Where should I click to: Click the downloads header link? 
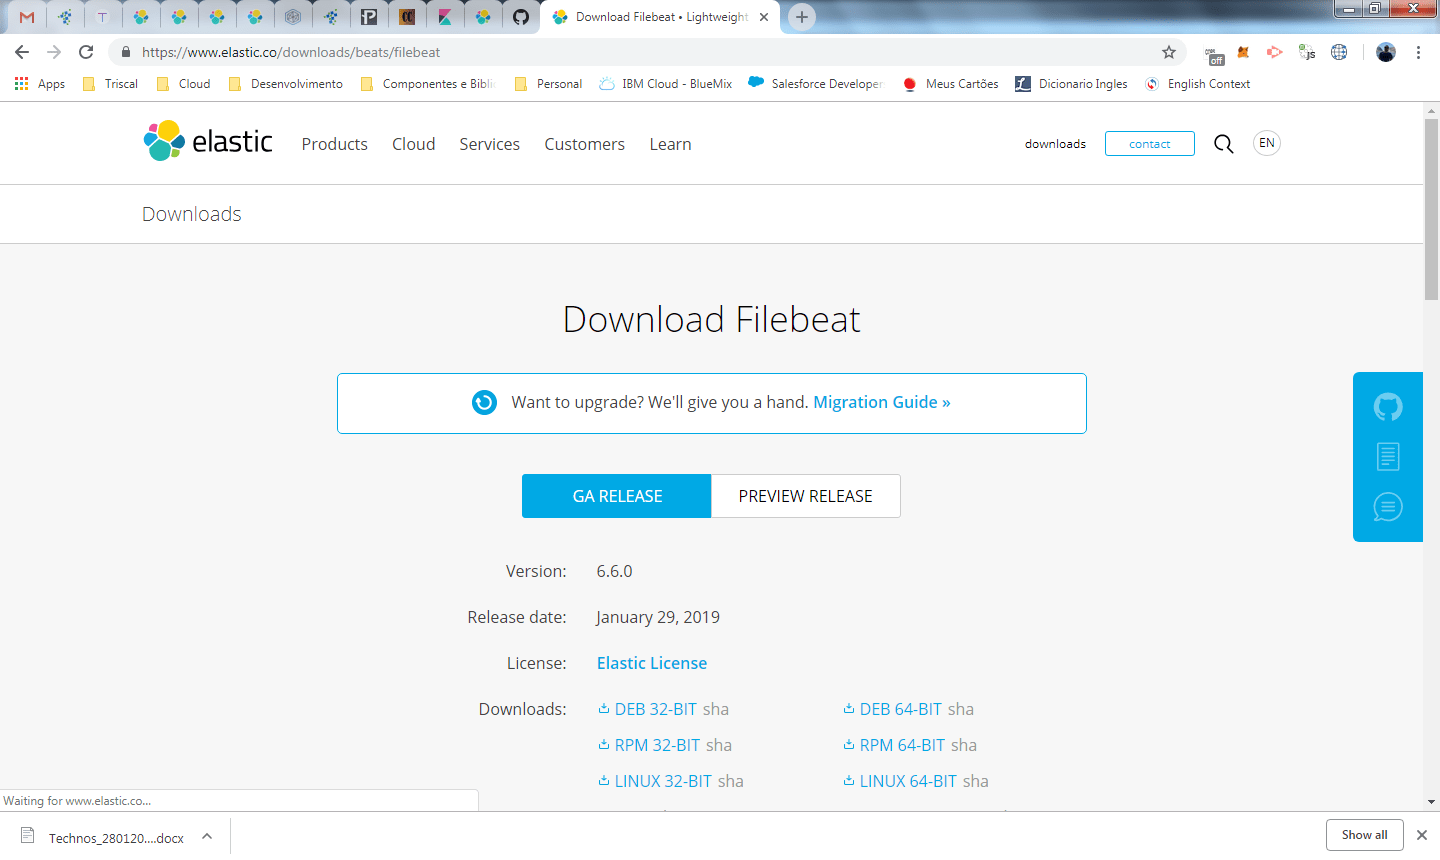(x=1055, y=144)
